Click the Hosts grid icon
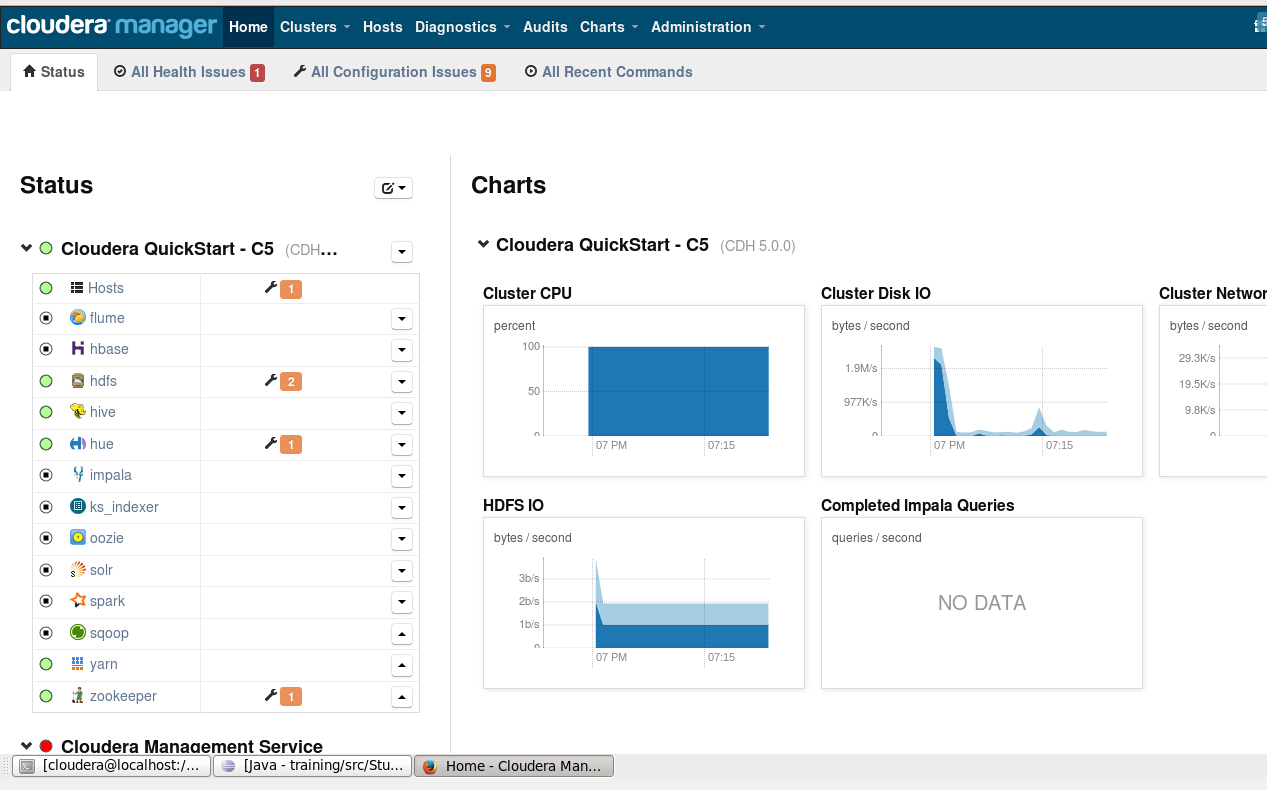This screenshot has height=790, width=1267. click(79, 287)
